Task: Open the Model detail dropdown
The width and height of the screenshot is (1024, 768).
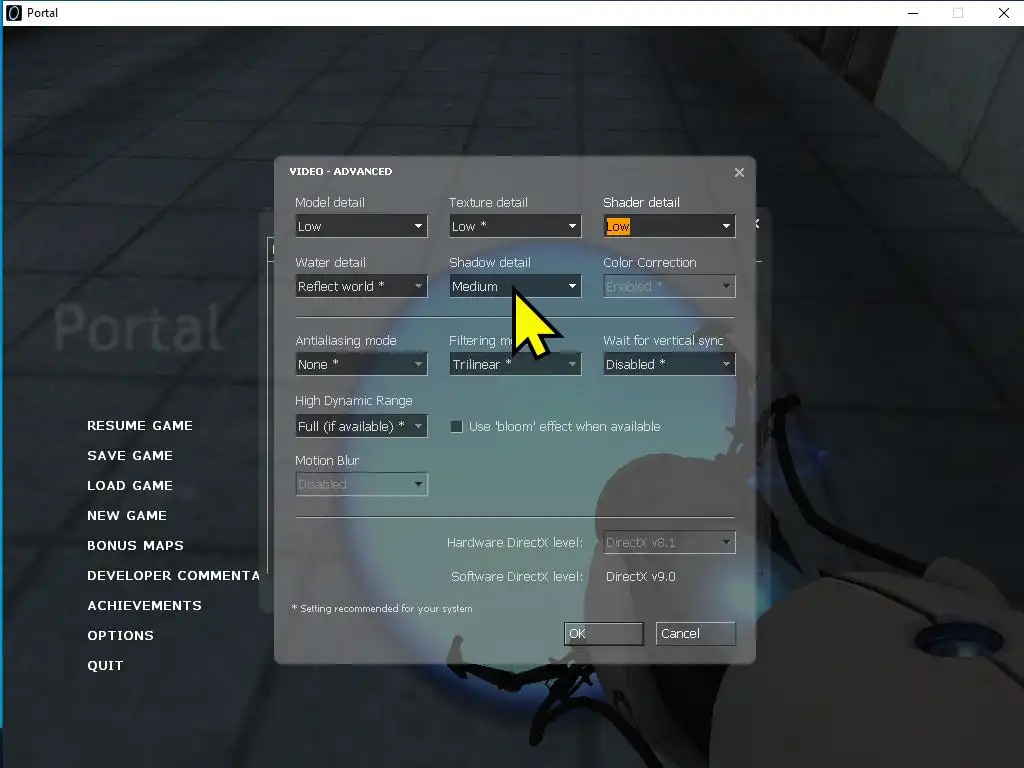Action: tap(361, 226)
